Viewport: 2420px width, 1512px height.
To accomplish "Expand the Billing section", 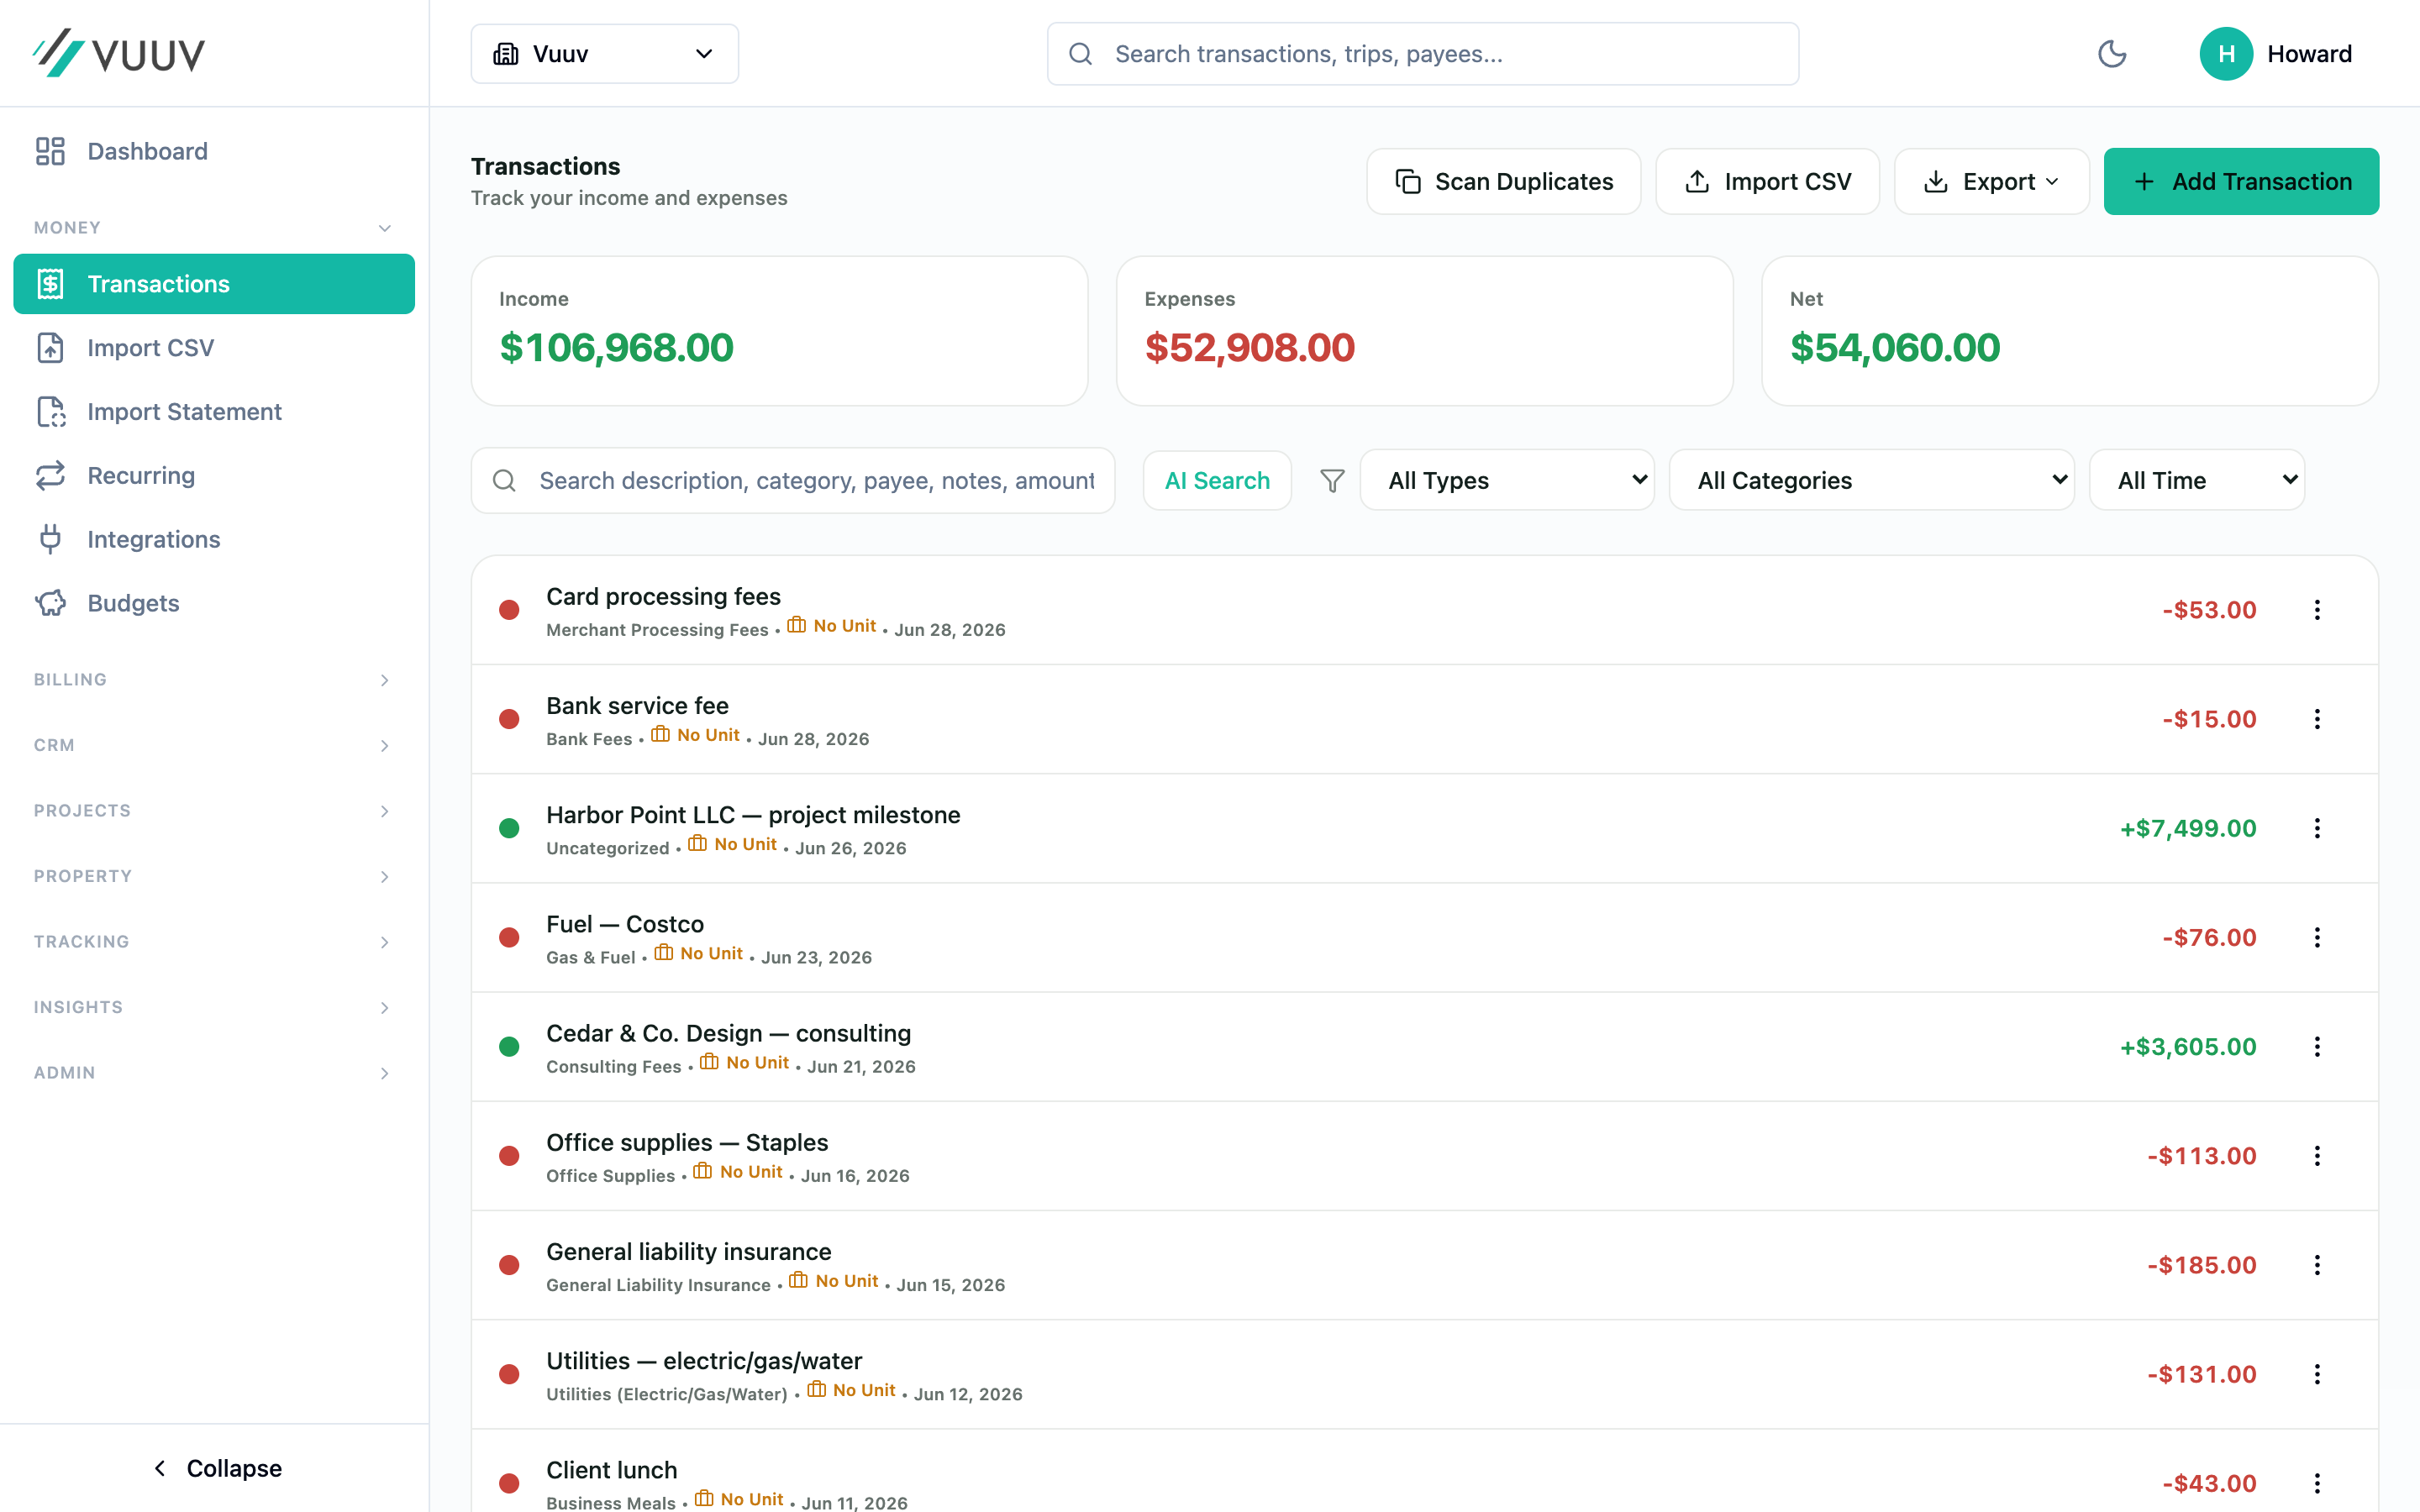I will click(x=214, y=680).
